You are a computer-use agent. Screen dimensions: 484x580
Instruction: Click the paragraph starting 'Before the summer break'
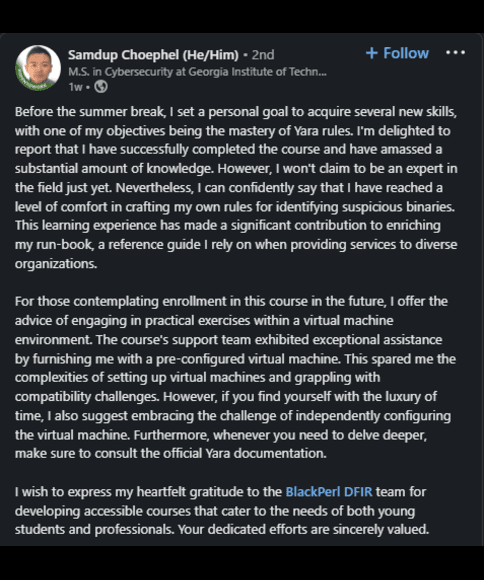coord(236,187)
